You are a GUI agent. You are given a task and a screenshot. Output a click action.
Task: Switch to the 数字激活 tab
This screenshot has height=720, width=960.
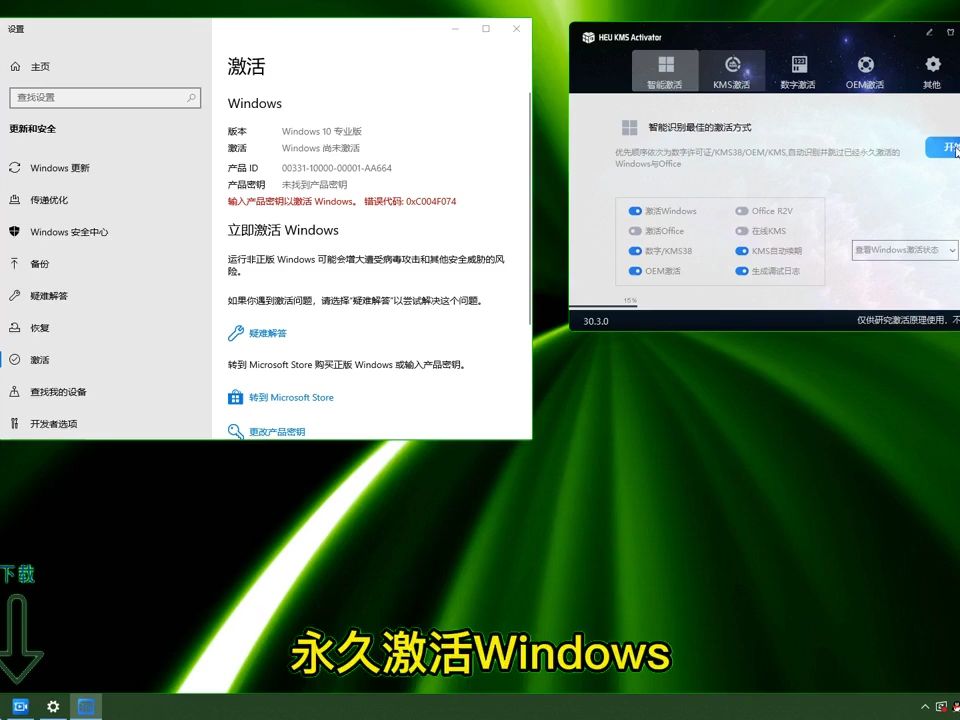tap(798, 71)
